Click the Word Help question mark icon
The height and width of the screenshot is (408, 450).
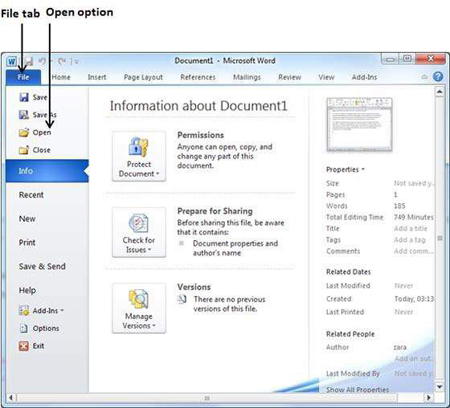pos(438,77)
